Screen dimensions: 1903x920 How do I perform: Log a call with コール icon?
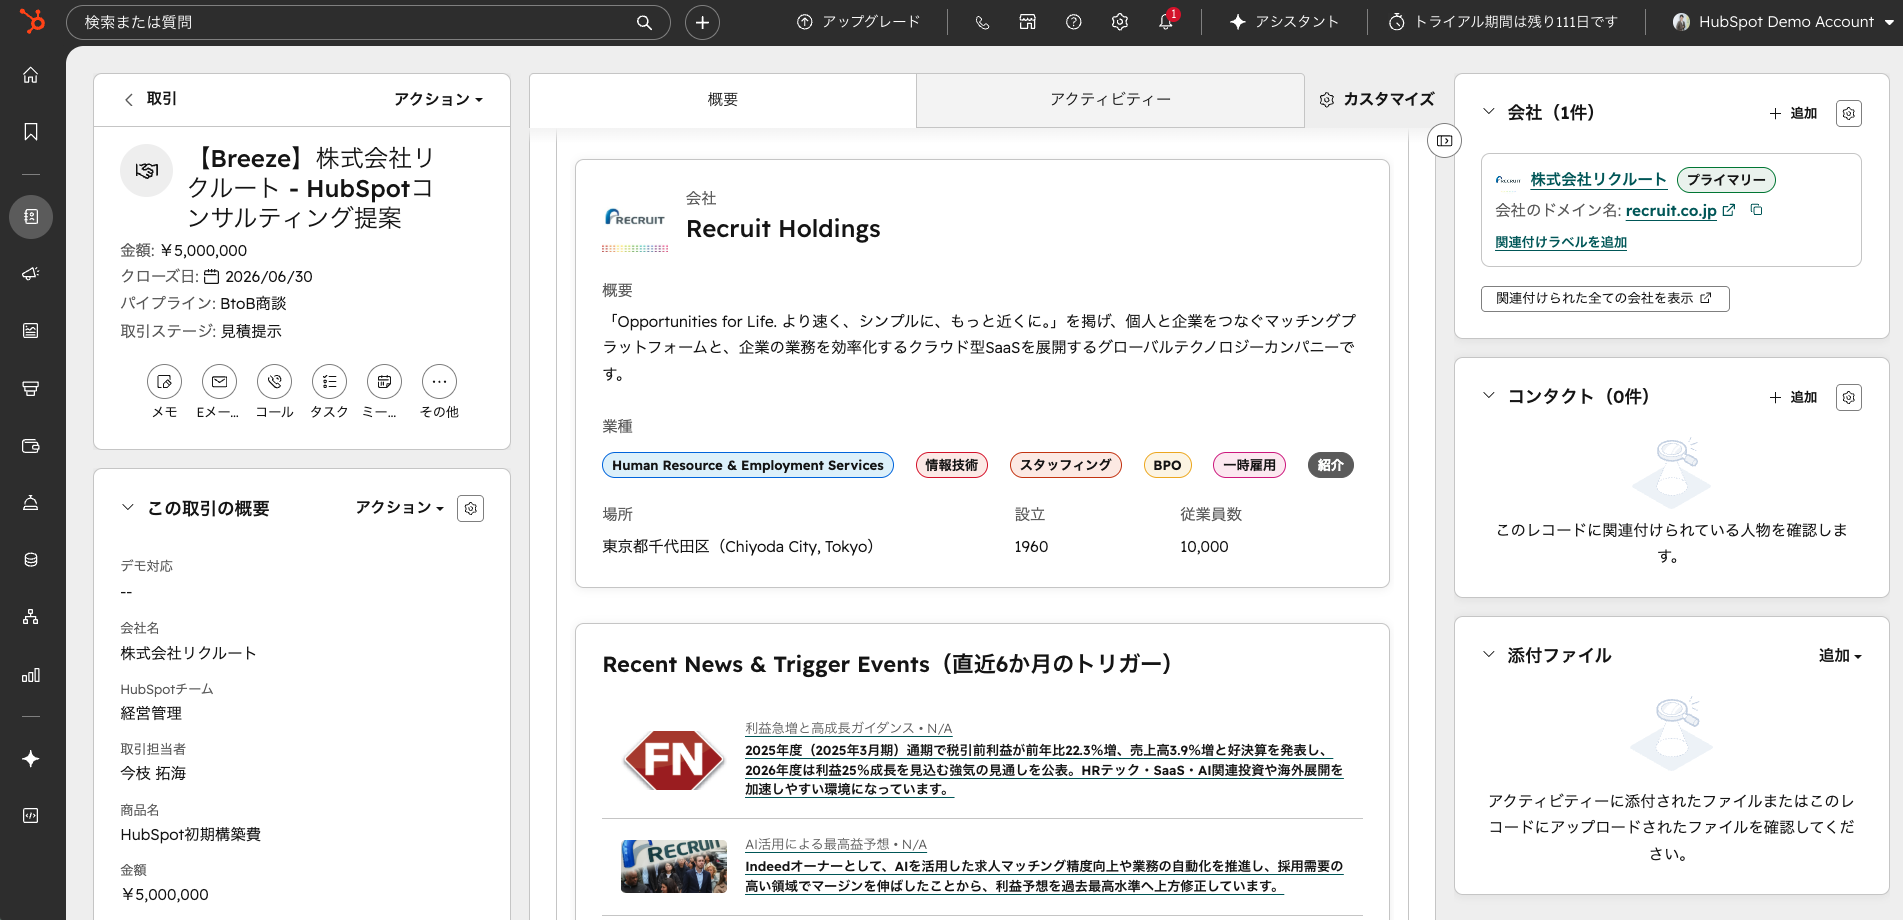(x=274, y=382)
